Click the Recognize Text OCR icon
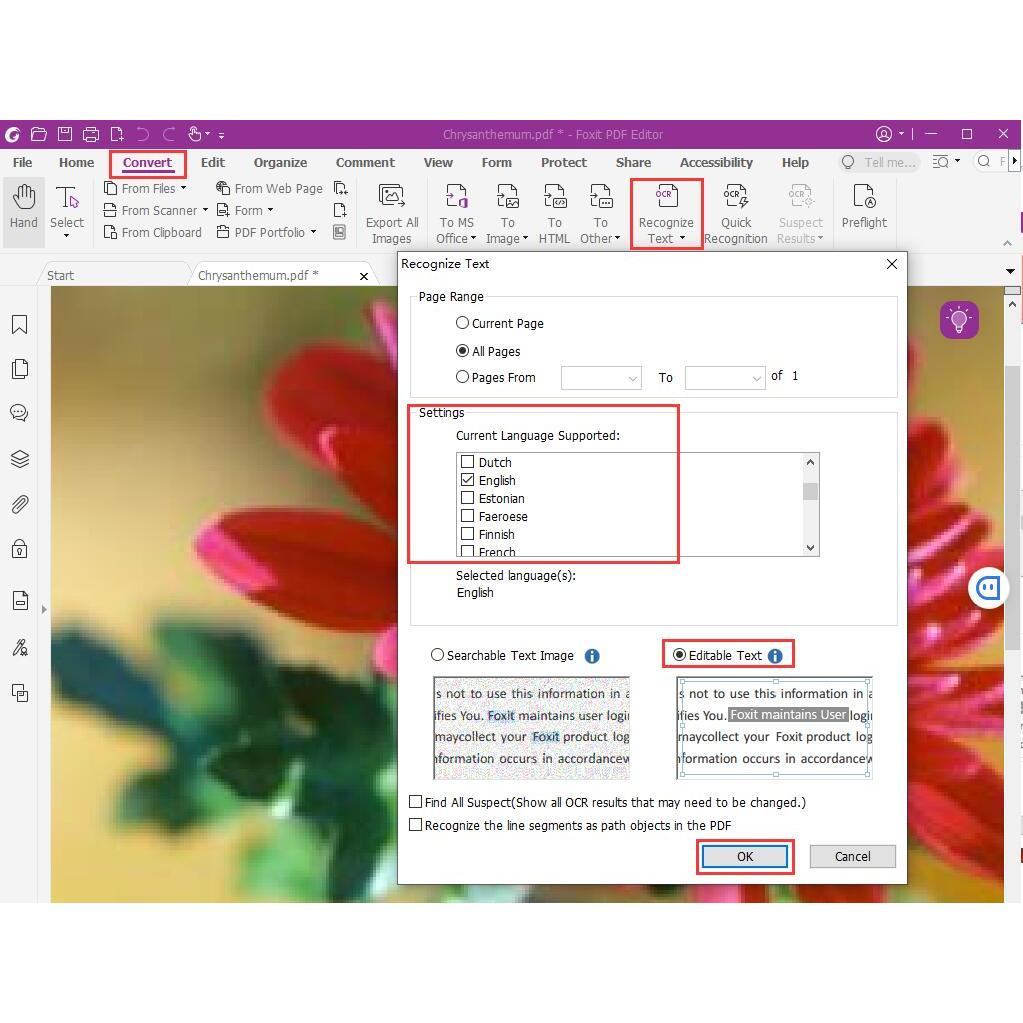The image size is (1023, 1023). click(665, 198)
